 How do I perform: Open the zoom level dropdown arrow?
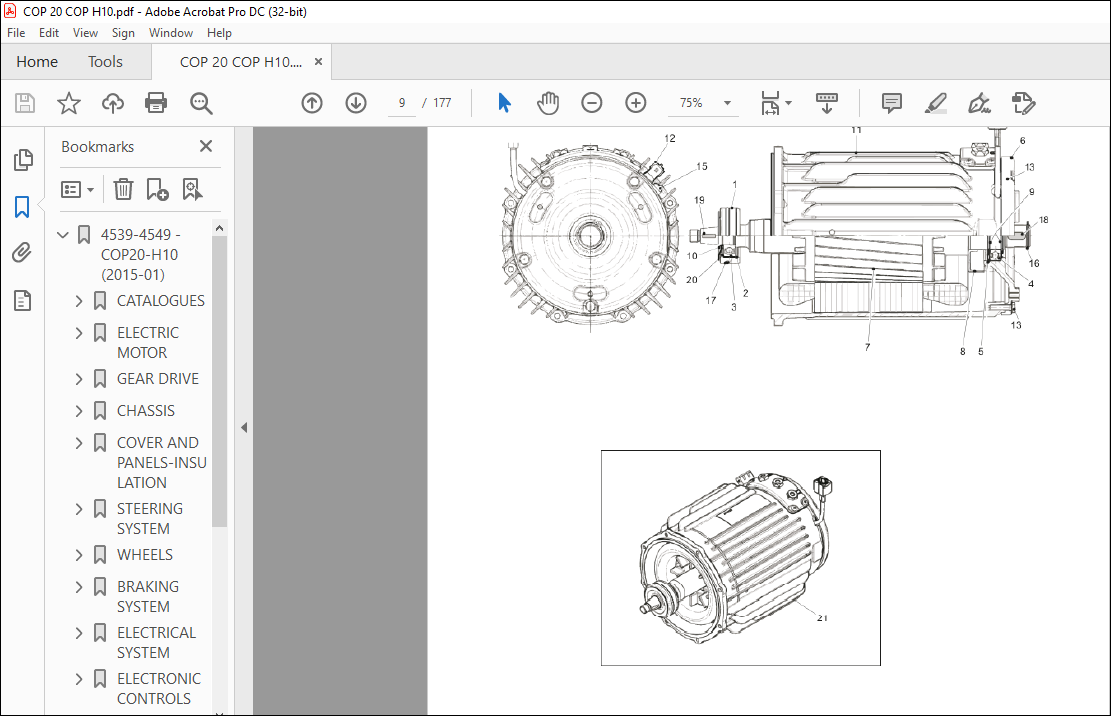[727, 103]
